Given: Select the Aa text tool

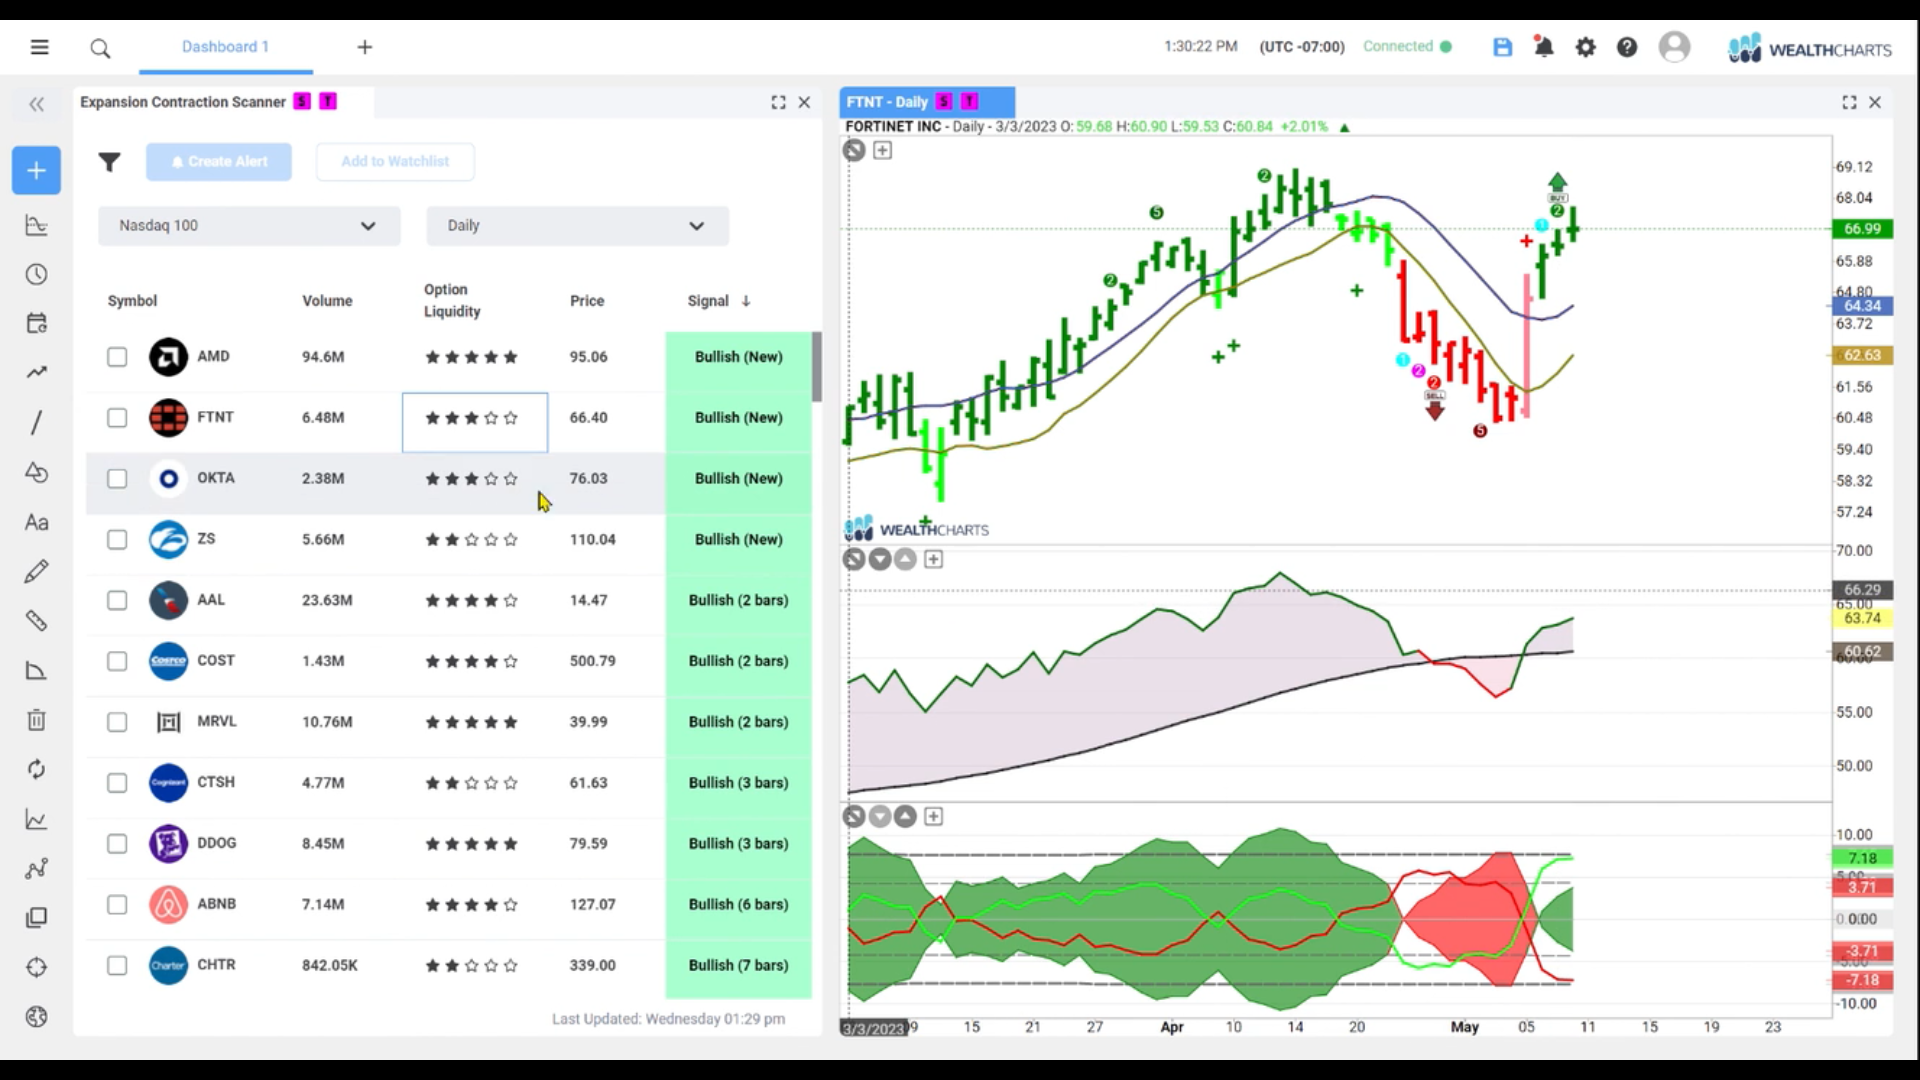Looking at the screenshot, I should tap(36, 522).
